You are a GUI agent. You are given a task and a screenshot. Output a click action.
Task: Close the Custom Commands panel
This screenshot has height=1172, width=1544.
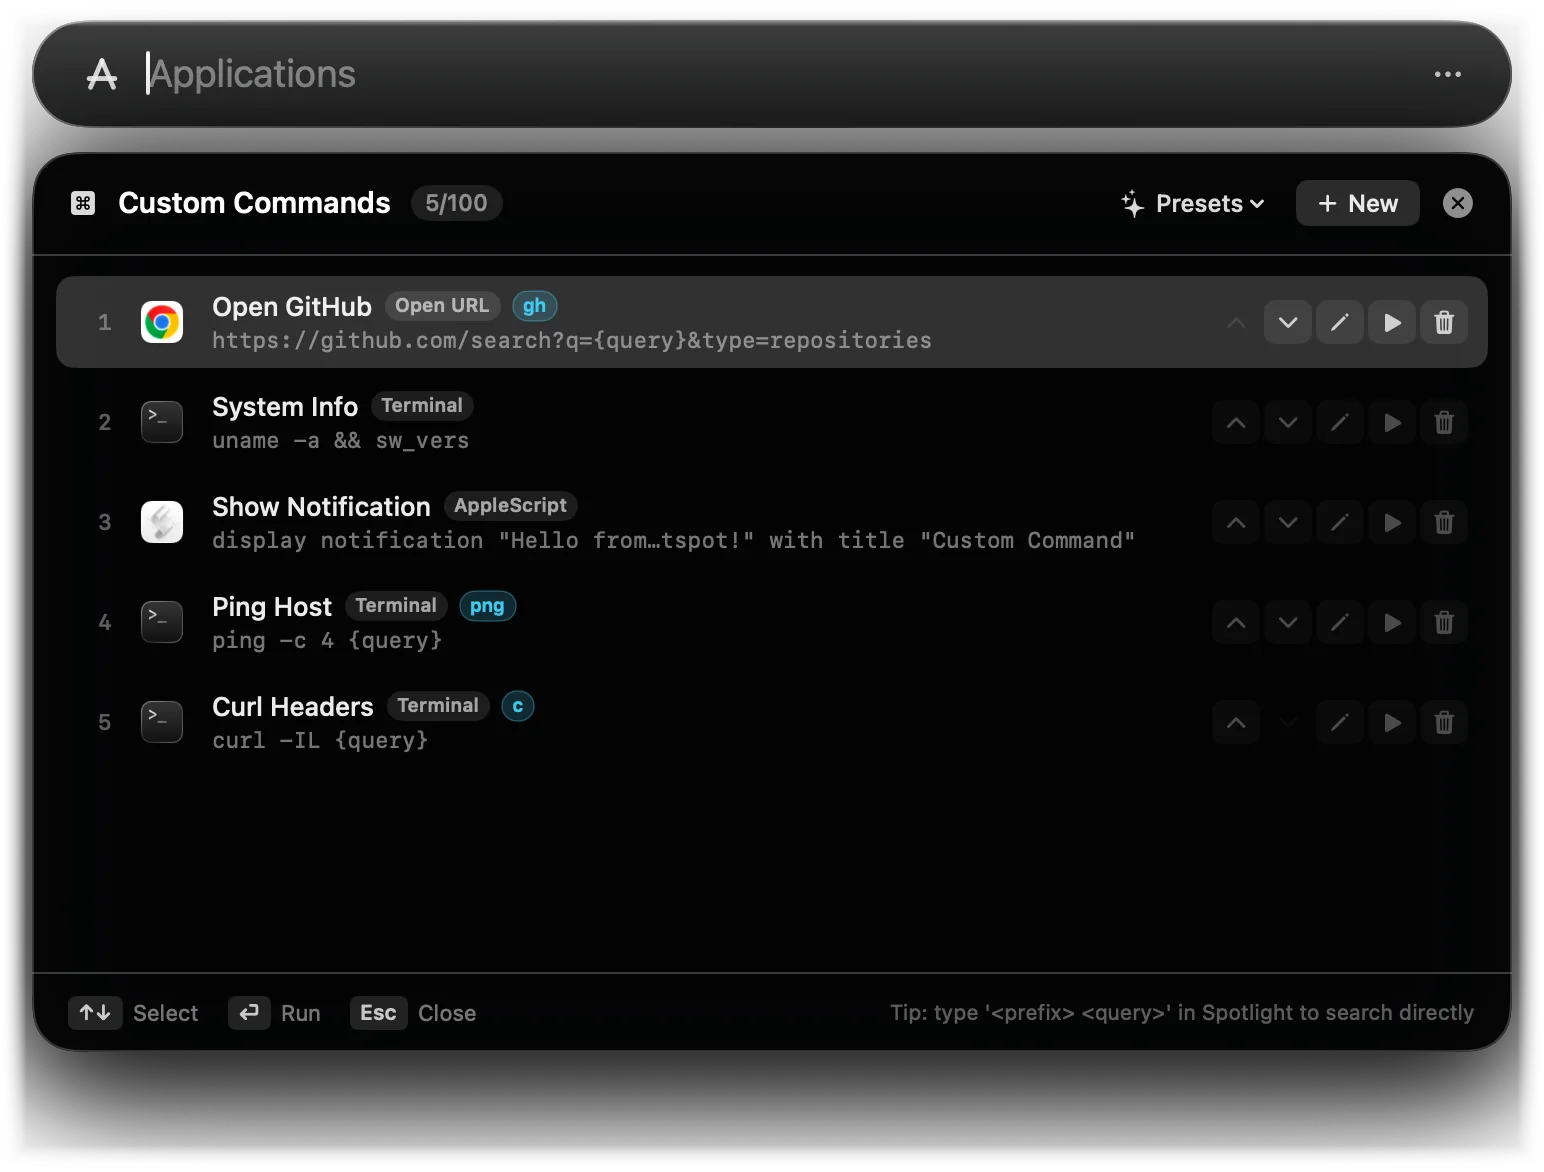(1458, 203)
